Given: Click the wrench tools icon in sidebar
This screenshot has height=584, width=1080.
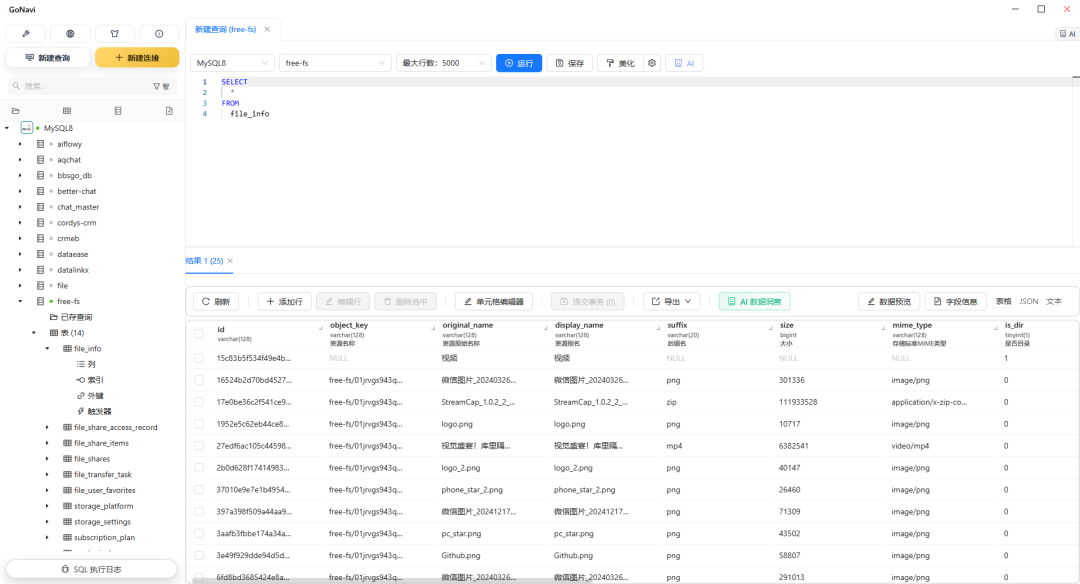Looking at the screenshot, I should point(25,33).
